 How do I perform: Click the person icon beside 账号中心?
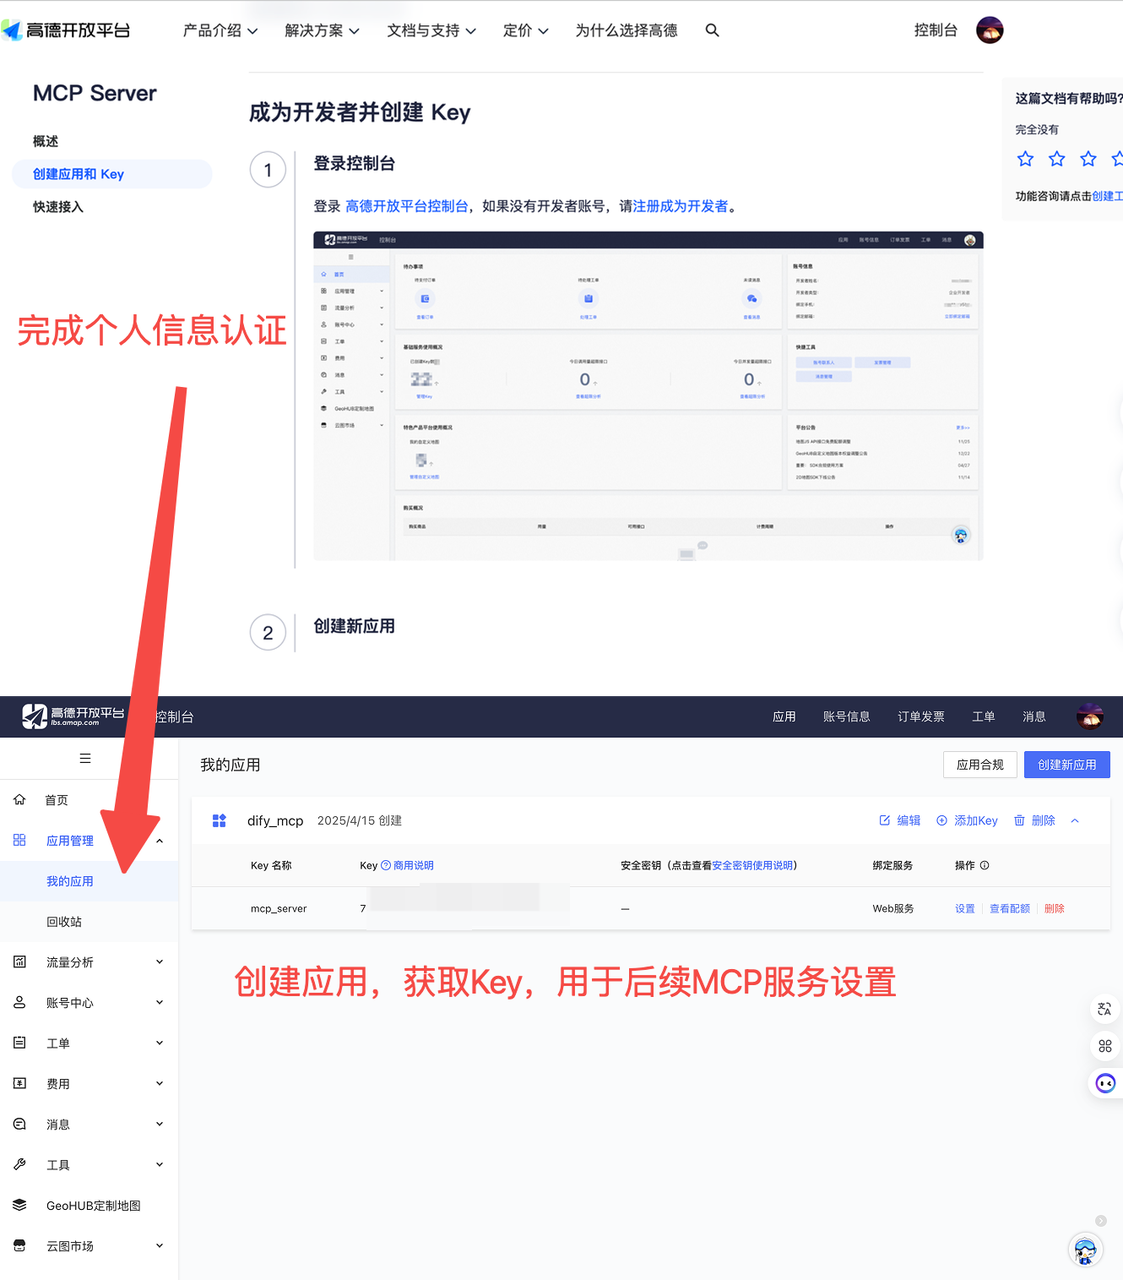(19, 1002)
